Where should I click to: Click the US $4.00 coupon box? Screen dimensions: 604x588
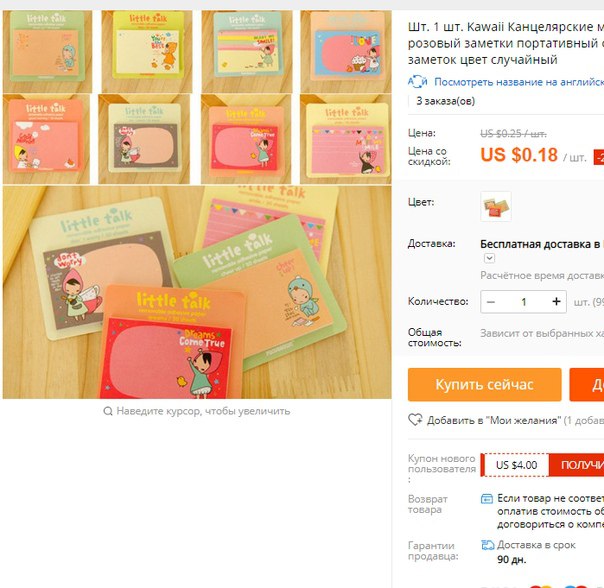point(515,465)
